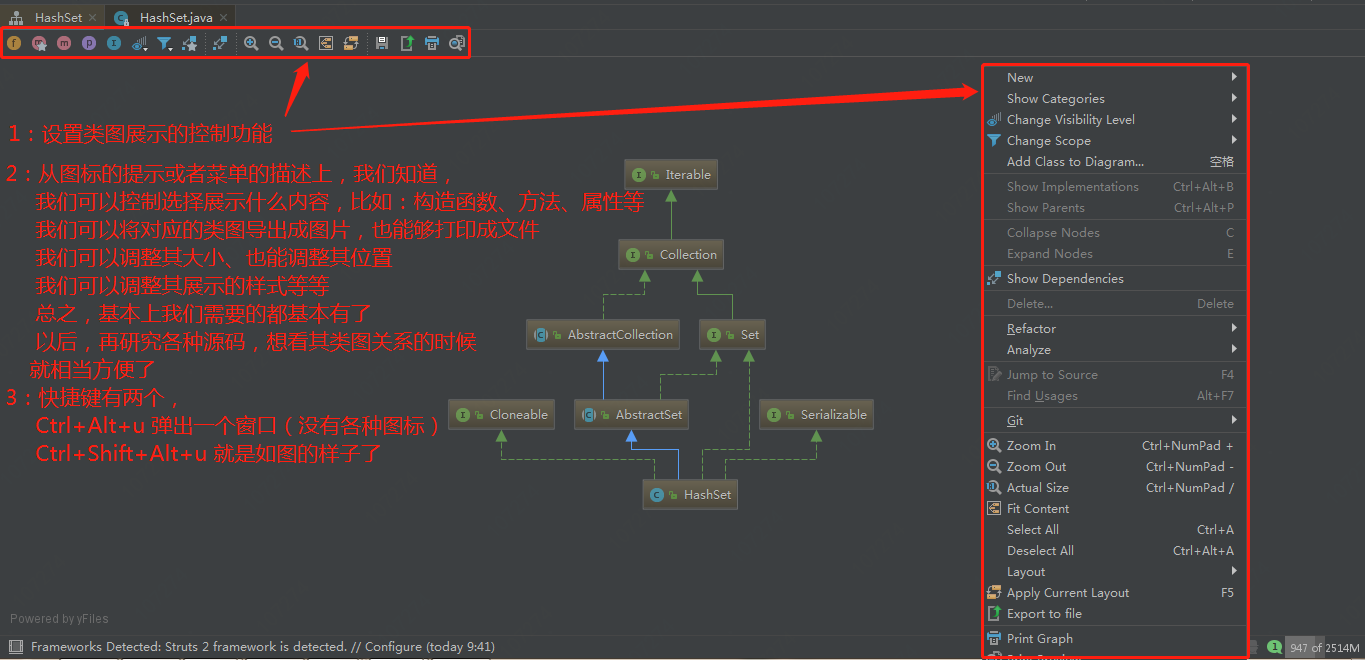This screenshot has height=660, width=1365.
Task: Click the green notification badge in status bar
Action: pyautogui.click(x=1274, y=647)
